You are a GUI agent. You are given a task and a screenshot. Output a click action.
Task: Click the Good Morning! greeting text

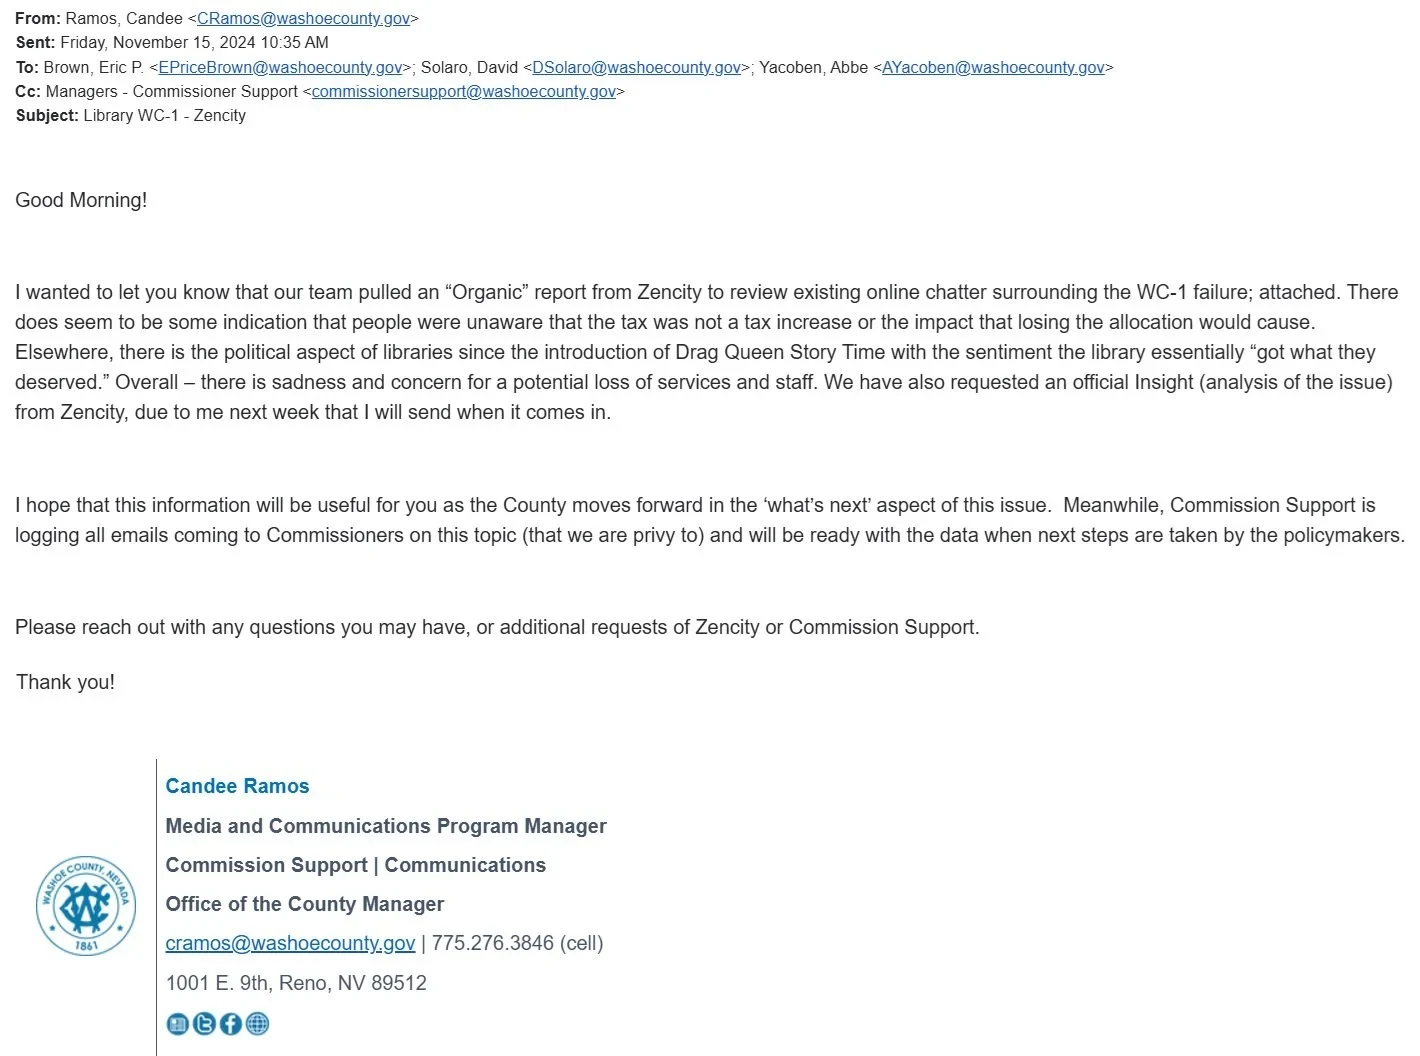point(81,200)
